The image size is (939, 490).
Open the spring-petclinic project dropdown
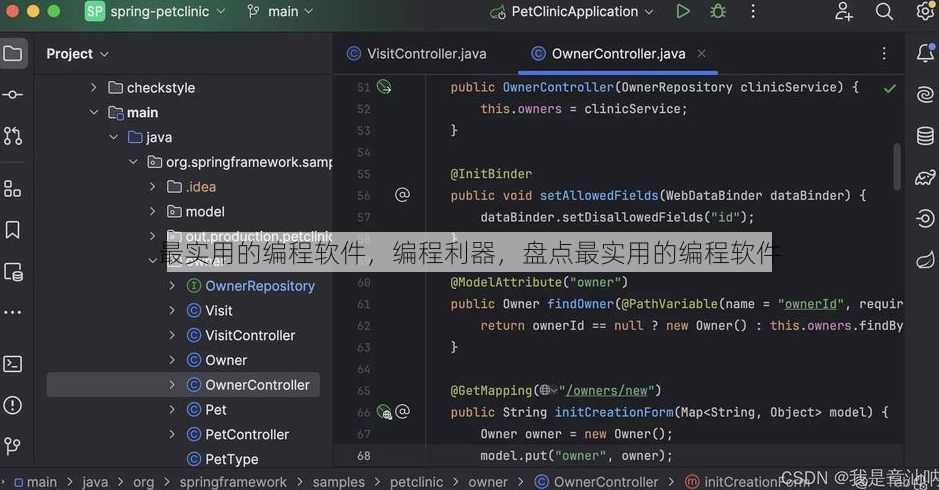pyautogui.click(x=156, y=11)
